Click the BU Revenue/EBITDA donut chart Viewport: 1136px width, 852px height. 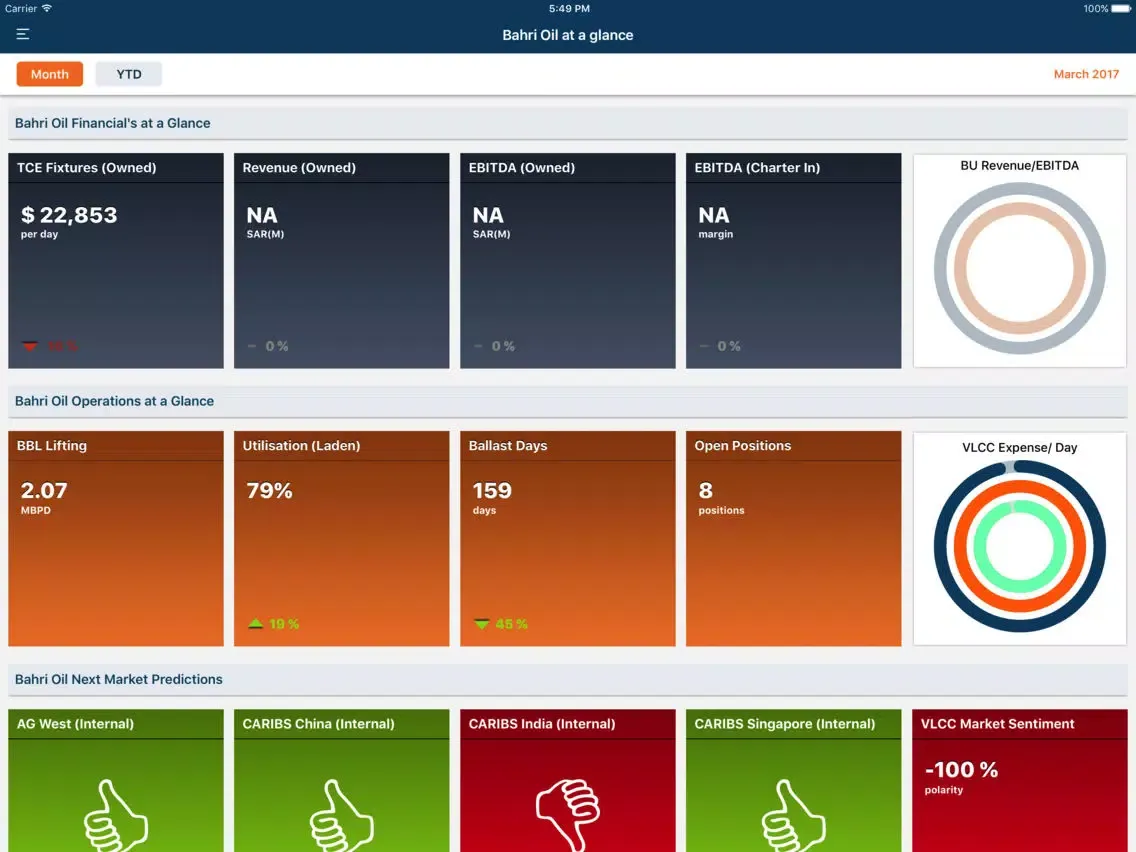coord(1019,268)
